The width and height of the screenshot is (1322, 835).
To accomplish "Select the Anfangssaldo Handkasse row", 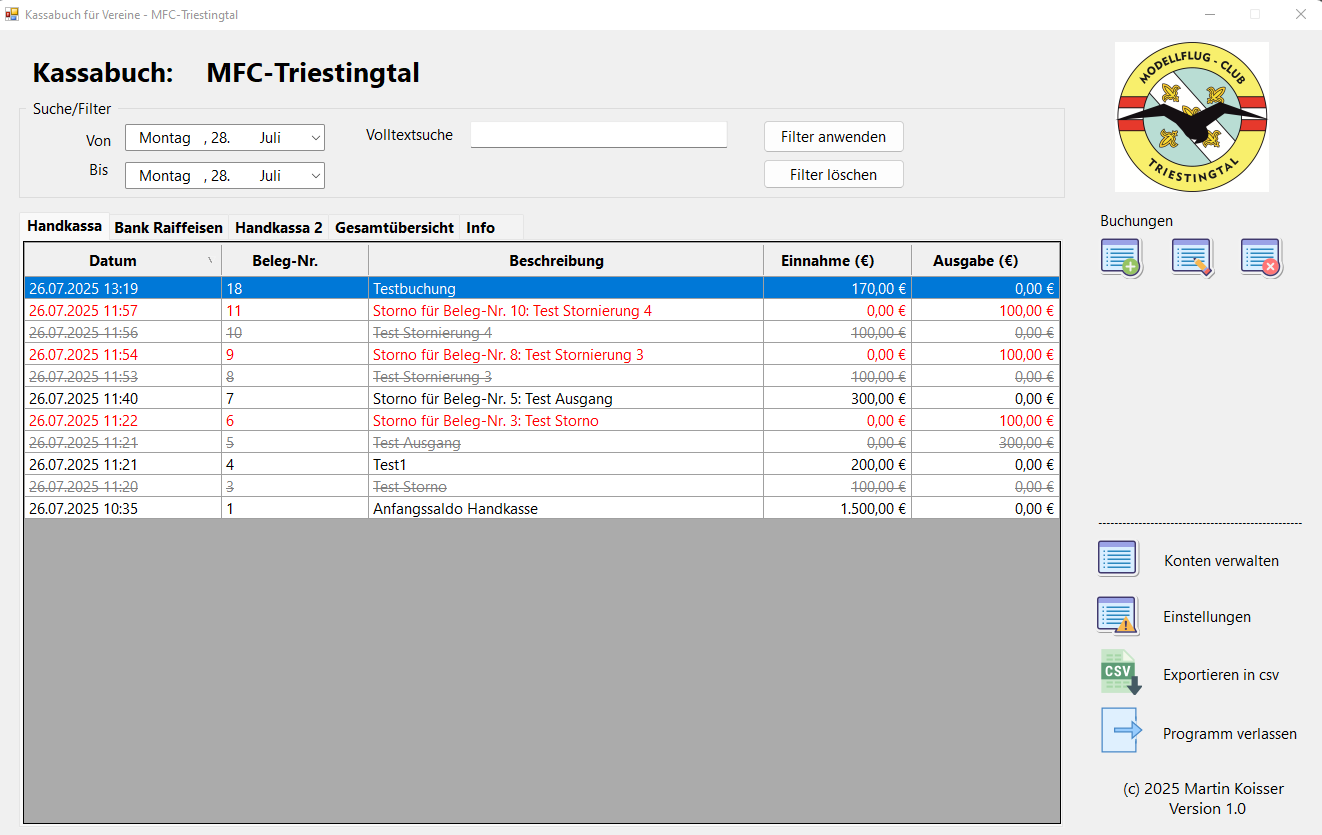I will 455,509.
